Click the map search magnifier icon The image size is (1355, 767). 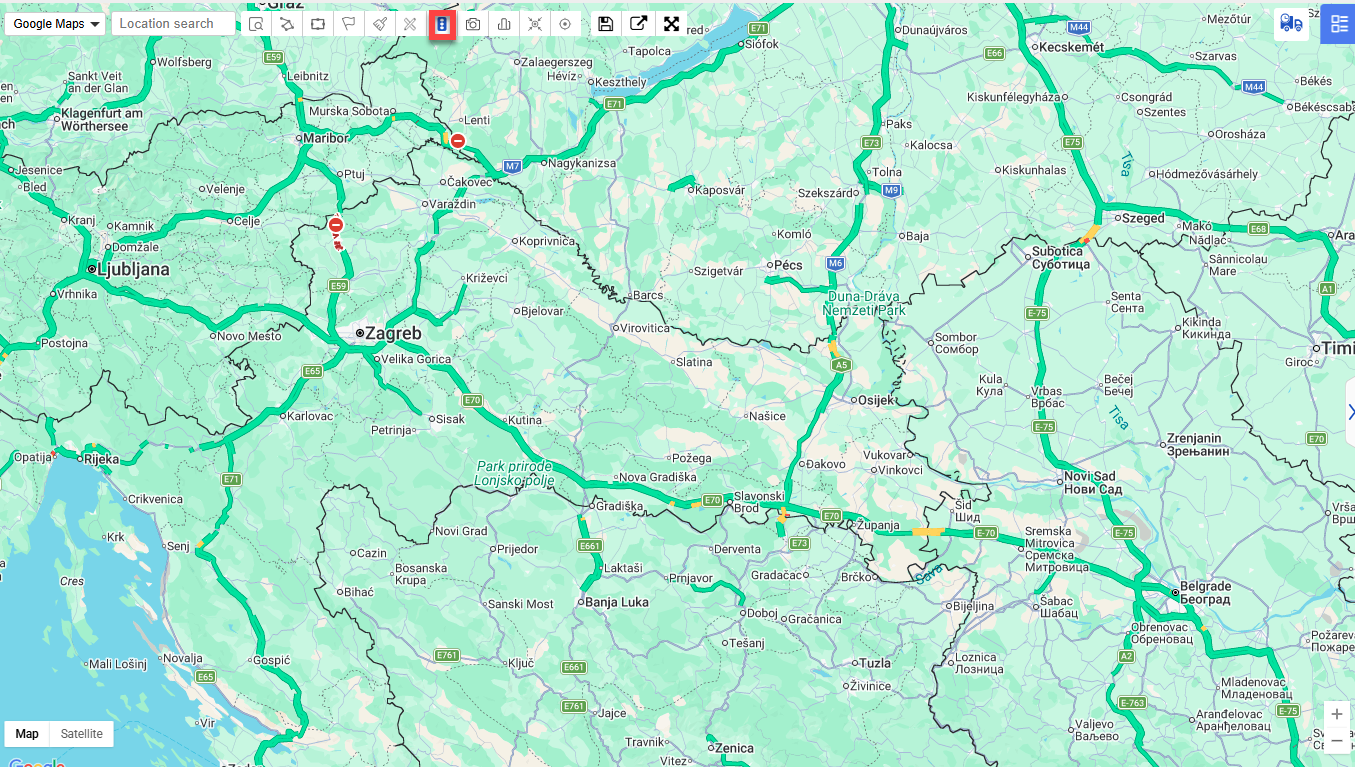click(256, 24)
